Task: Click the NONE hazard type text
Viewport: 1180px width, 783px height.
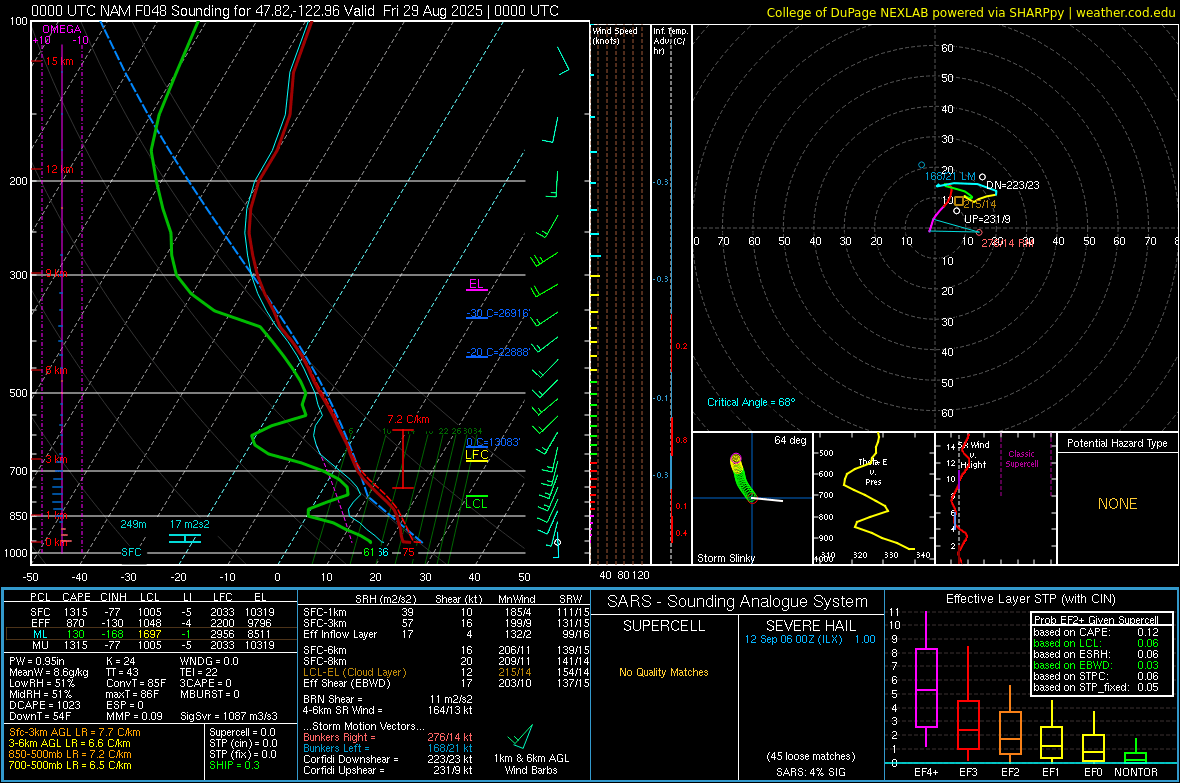Action: 1118,504
